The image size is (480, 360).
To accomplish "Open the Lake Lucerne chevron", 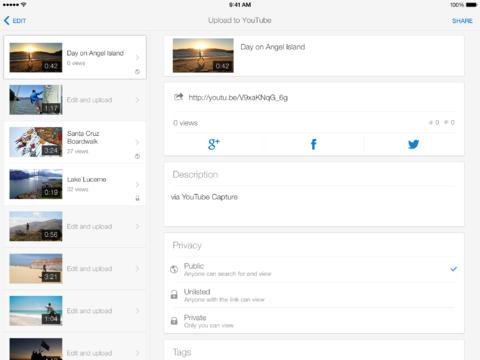I will pos(137,184).
